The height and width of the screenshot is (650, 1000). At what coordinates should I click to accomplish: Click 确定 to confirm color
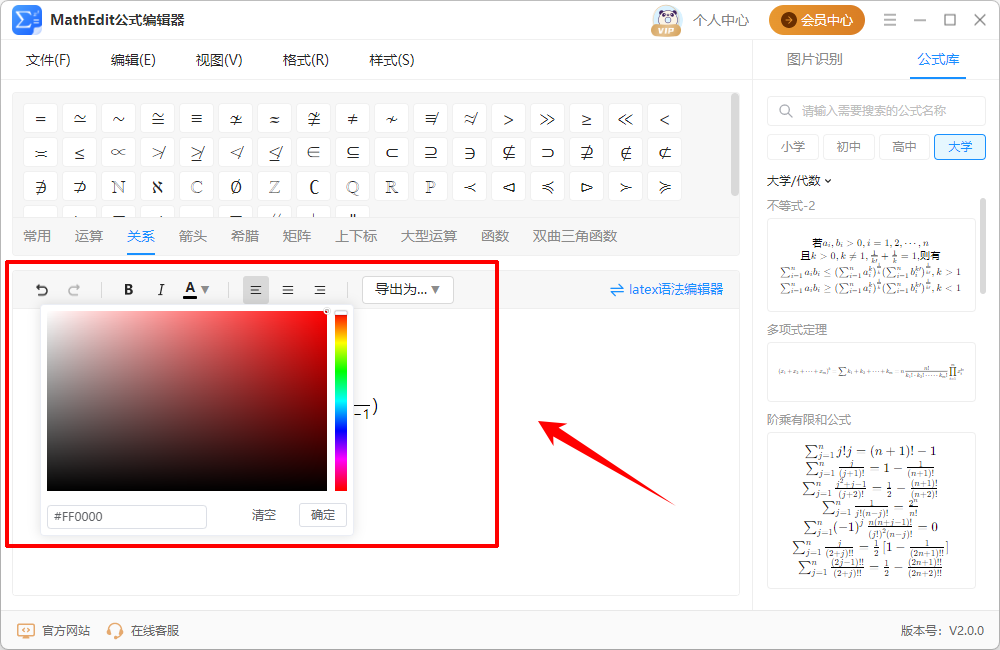click(x=323, y=515)
